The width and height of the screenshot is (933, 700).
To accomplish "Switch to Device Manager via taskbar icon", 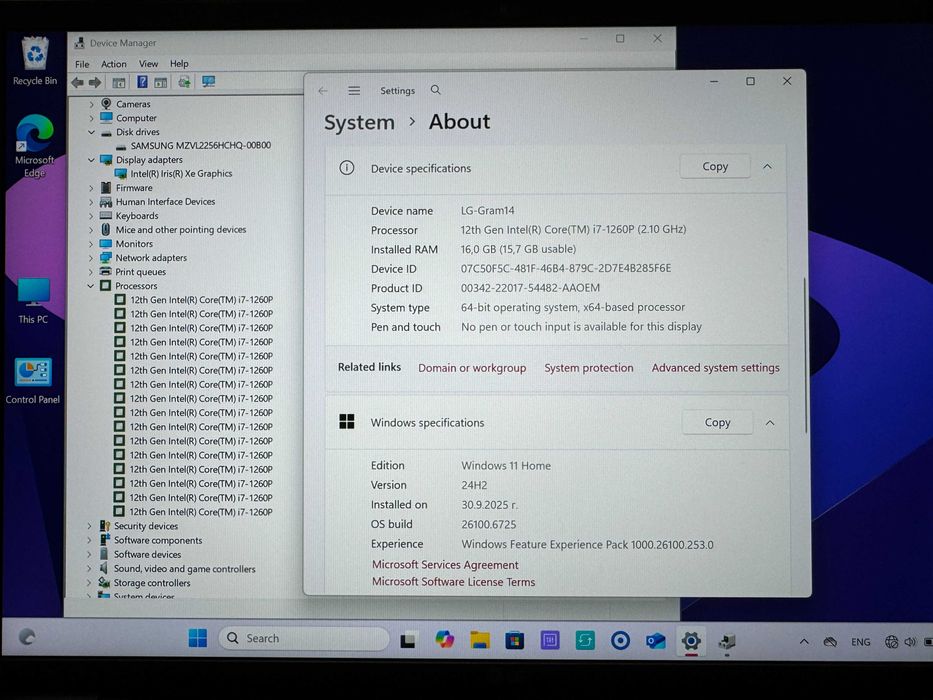I will click(727, 642).
